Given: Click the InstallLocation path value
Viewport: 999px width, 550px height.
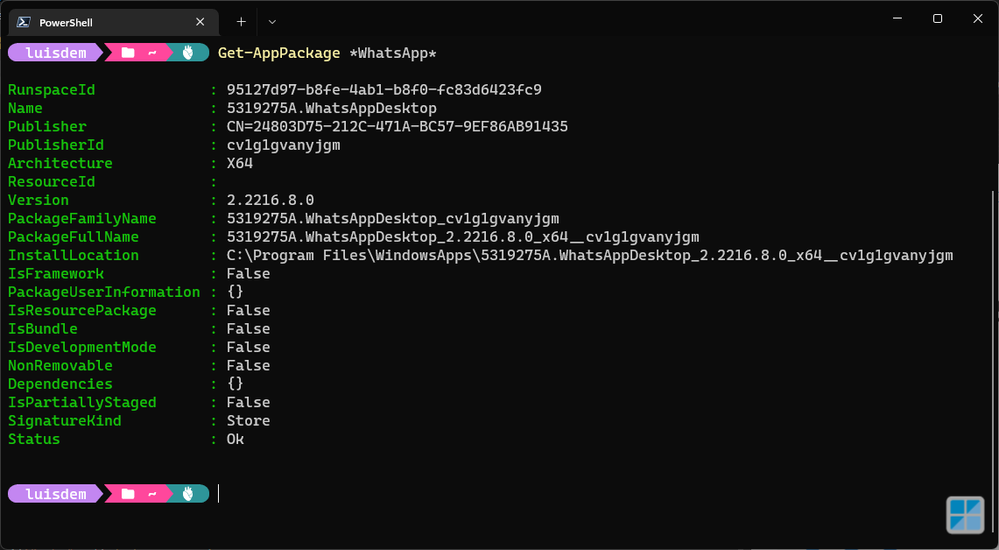Looking at the screenshot, I should point(589,256).
